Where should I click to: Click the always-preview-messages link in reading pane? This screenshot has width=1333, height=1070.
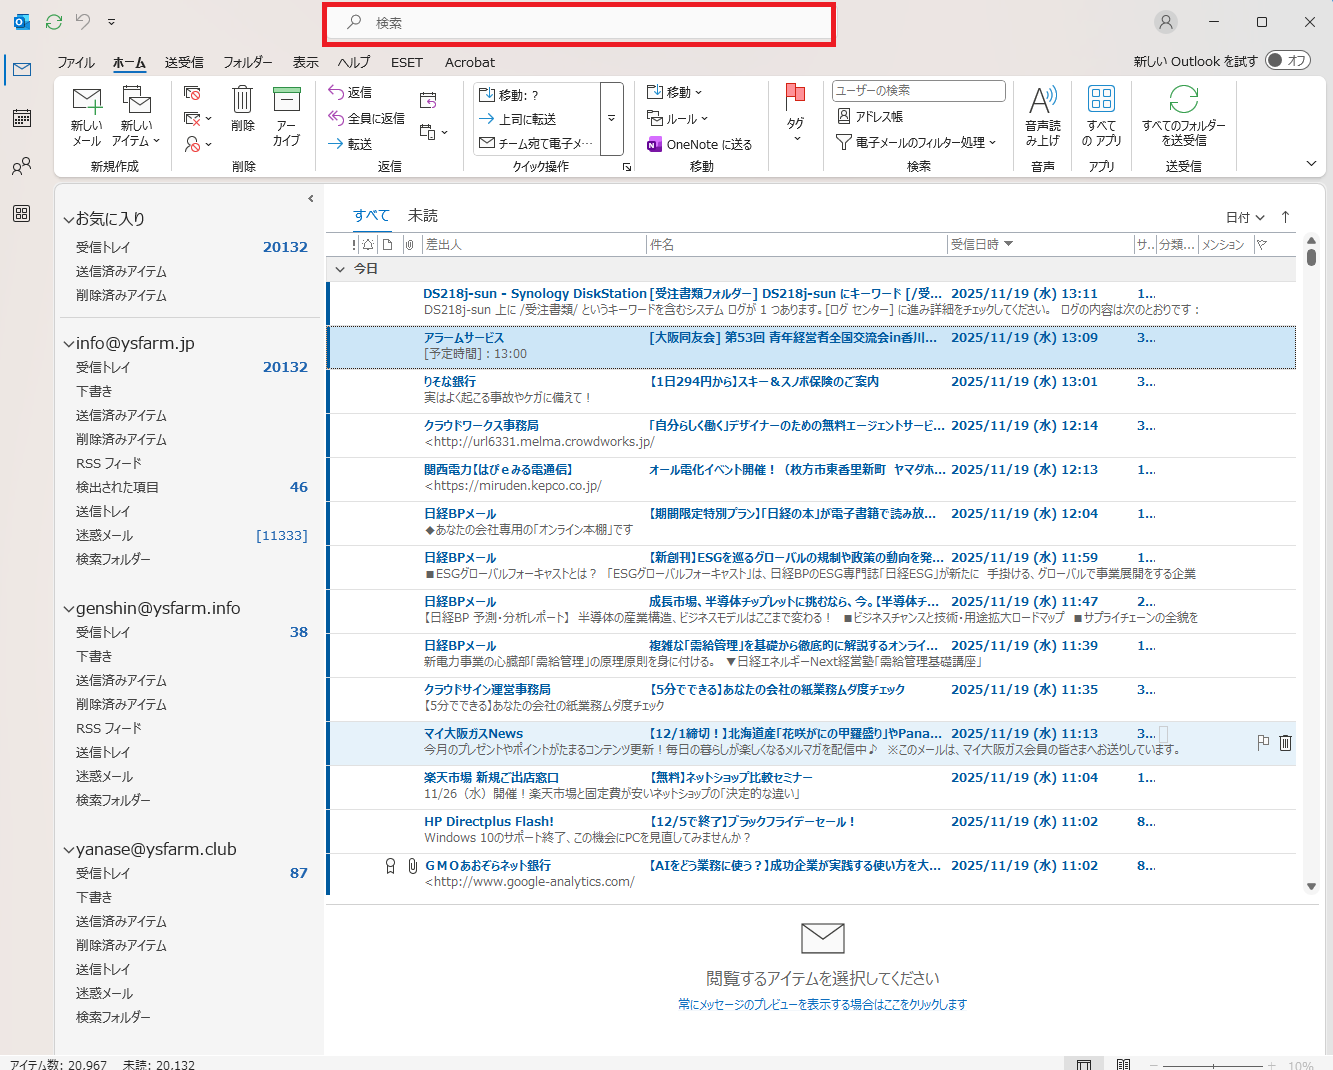[x=822, y=1004]
